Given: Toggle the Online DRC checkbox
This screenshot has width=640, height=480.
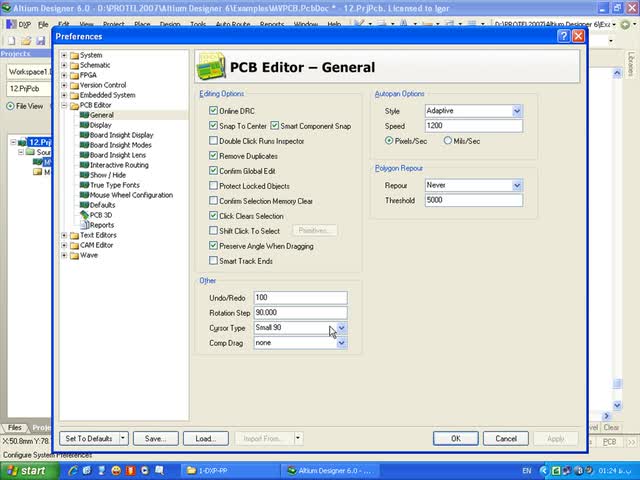Looking at the screenshot, I should tap(213, 111).
